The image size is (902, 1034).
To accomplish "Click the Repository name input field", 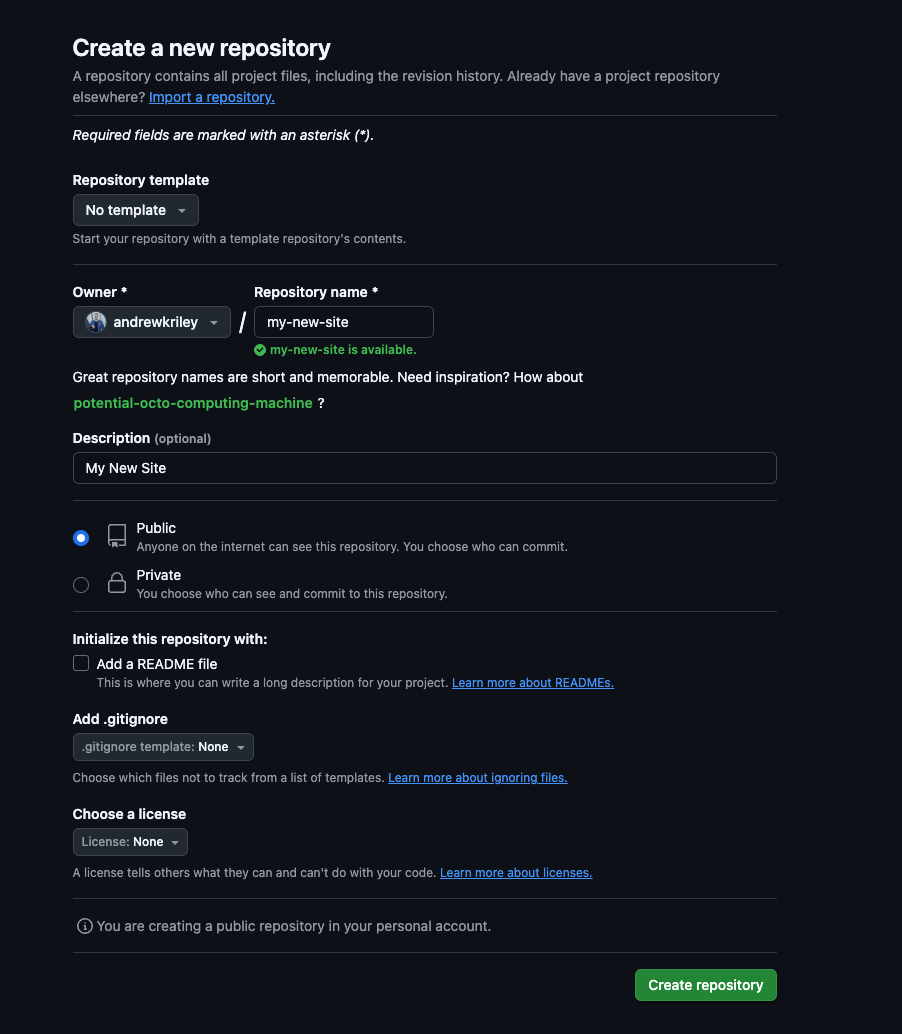I will click(x=343, y=322).
